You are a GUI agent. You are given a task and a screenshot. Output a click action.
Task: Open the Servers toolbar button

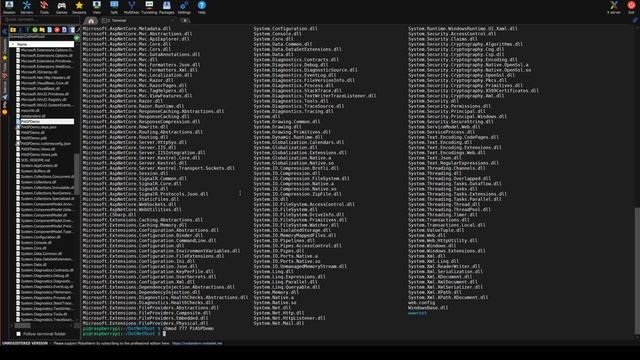pyautogui.click(x=27, y=7)
